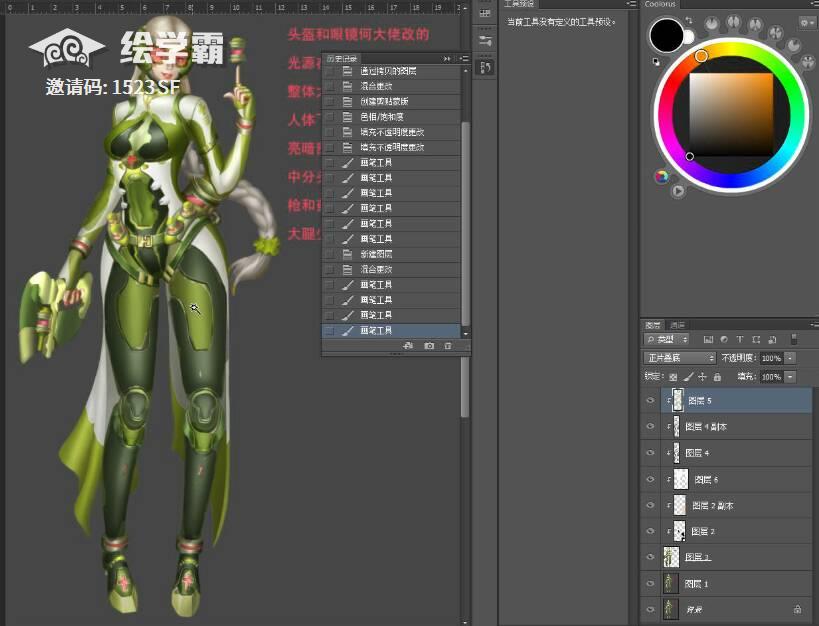Image resolution: width=819 pixels, height=626 pixels.
Task: Click the smart object filter icon
Action: tap(773, 340)
